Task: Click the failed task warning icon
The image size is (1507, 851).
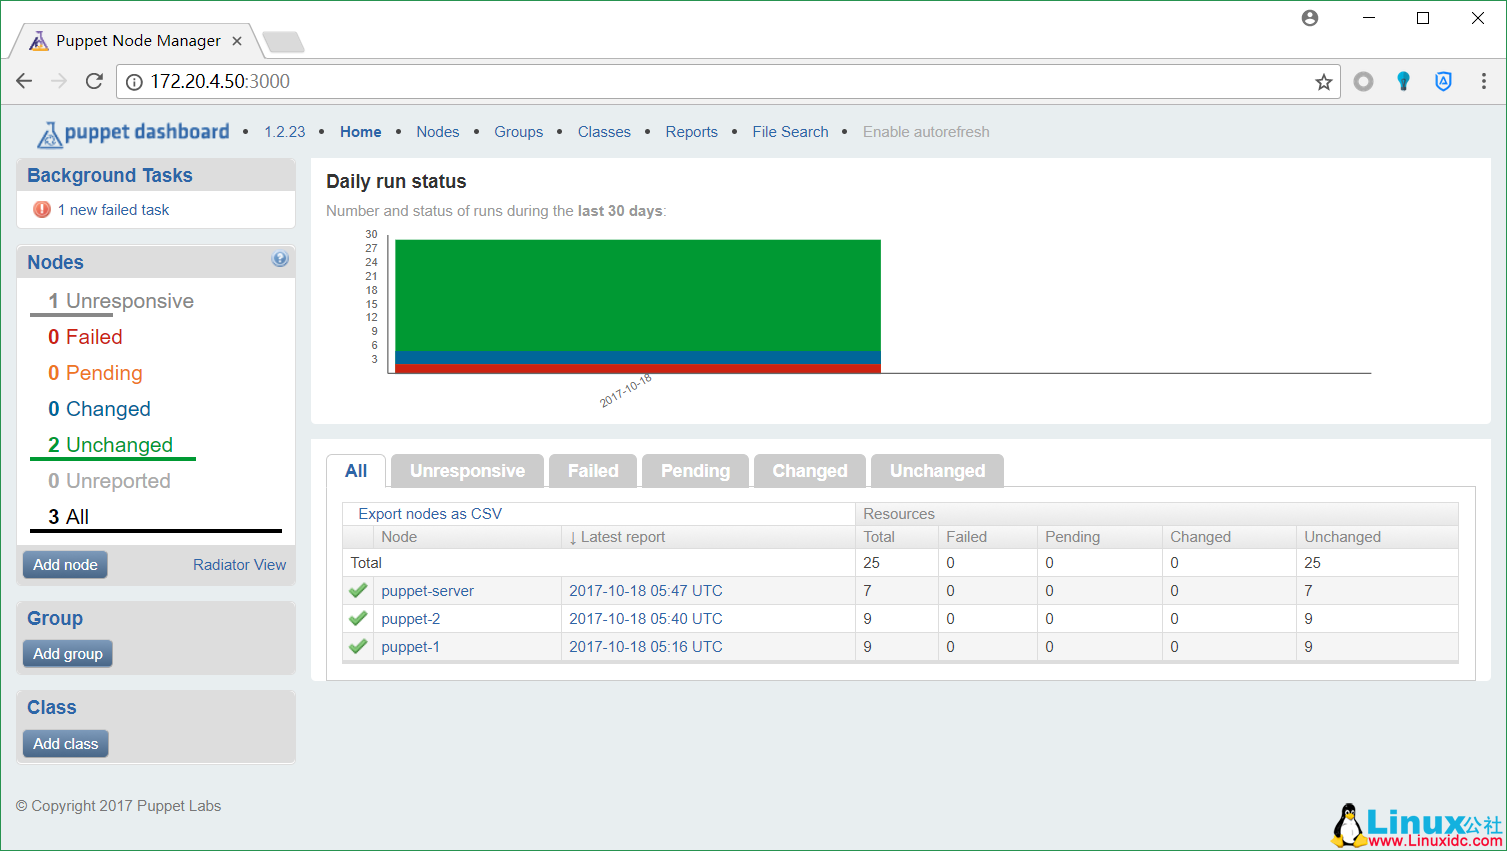Action: pos(42,210)
